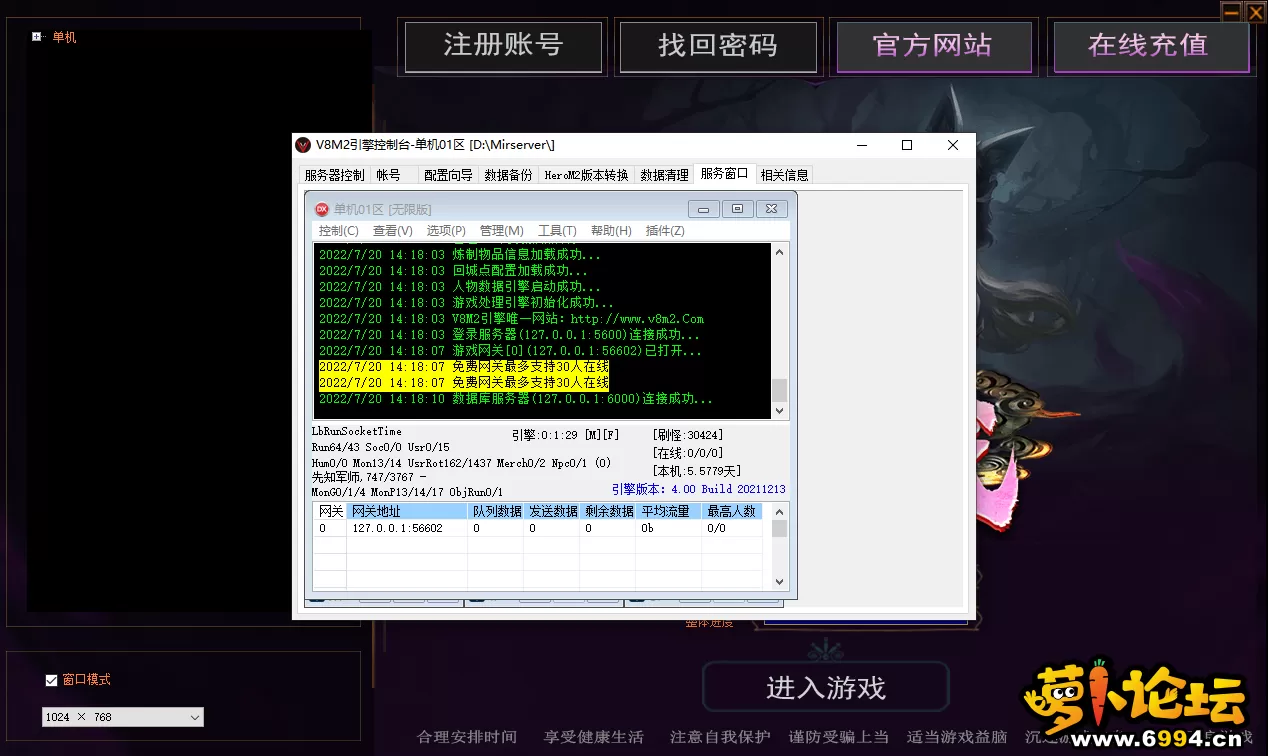Click the gateway table scroll-down arrow
Screen dimensions: 1268x756
pyautogui.click(x=780, y=582)
